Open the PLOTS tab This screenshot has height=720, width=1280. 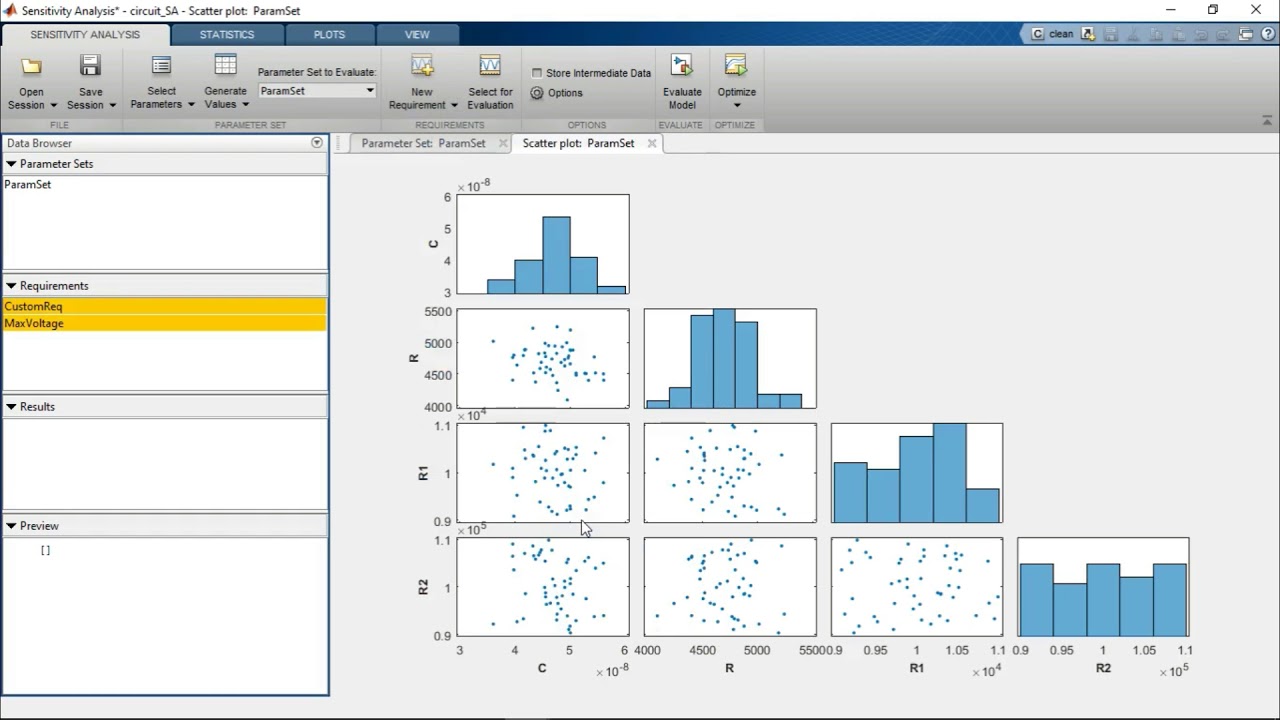pos(329,34)
